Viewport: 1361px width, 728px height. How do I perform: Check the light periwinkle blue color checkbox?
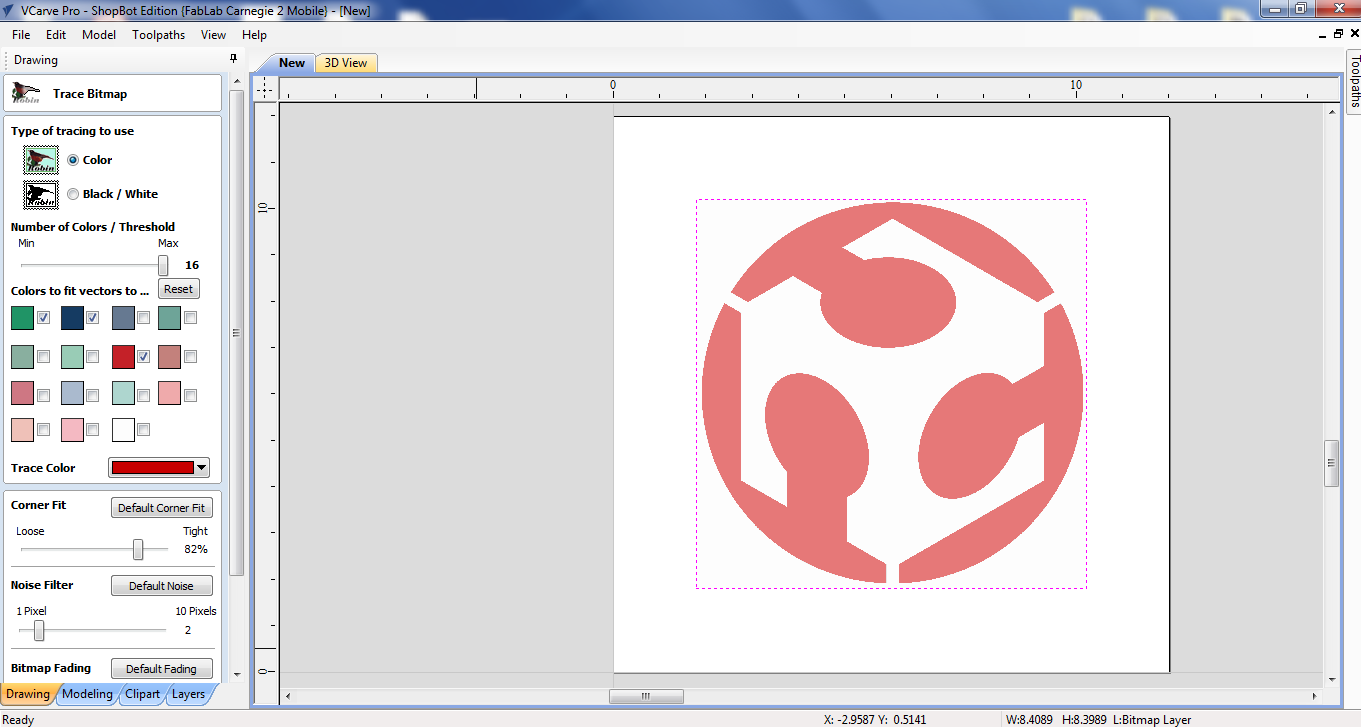click(x=93, y=394)
